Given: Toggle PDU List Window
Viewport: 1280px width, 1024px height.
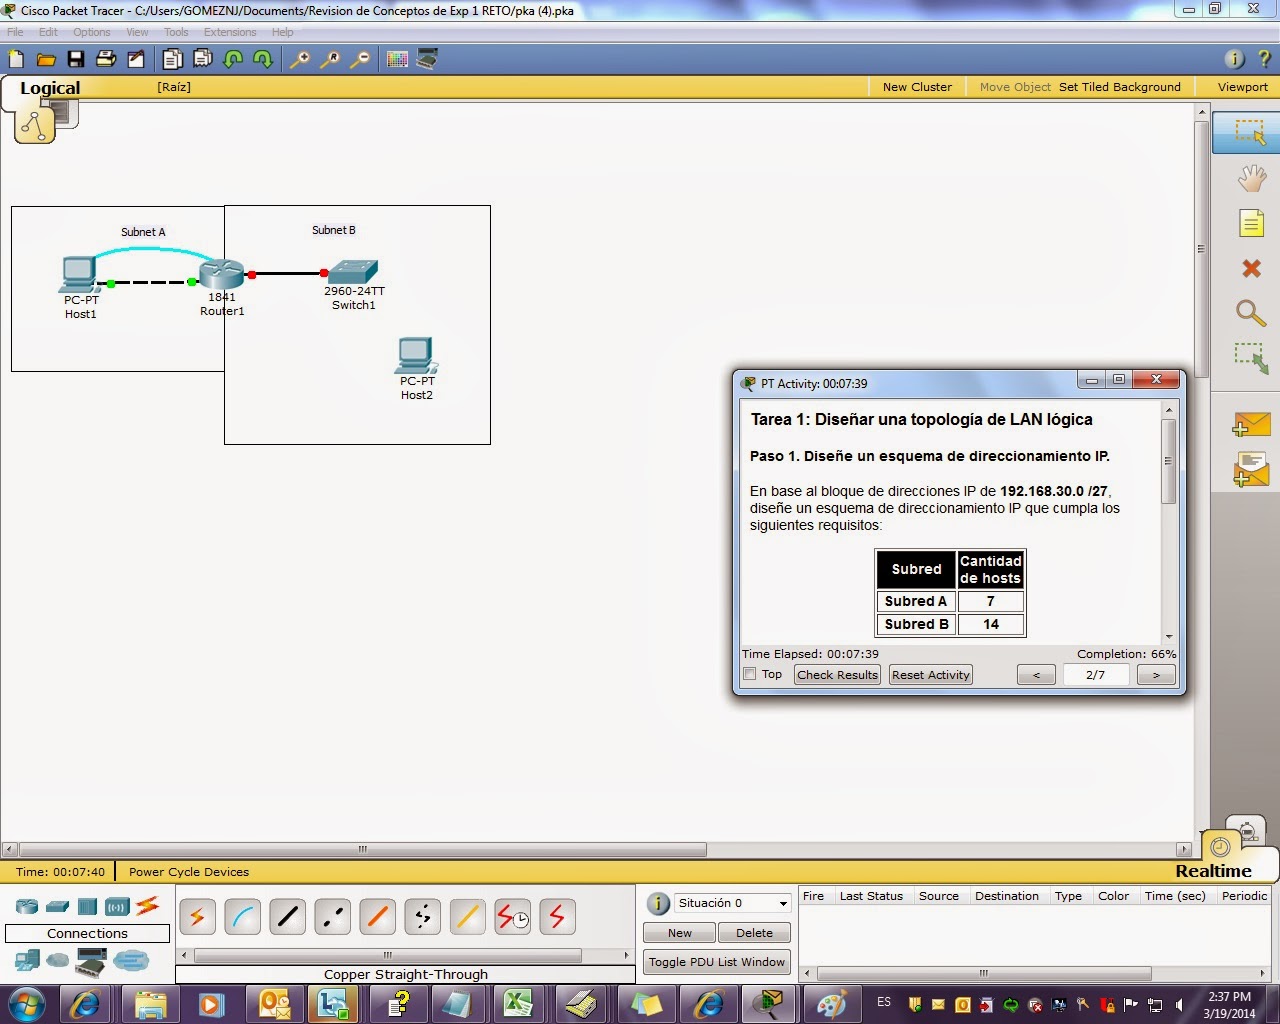Looking at the screenshot, I should (717, 962).
